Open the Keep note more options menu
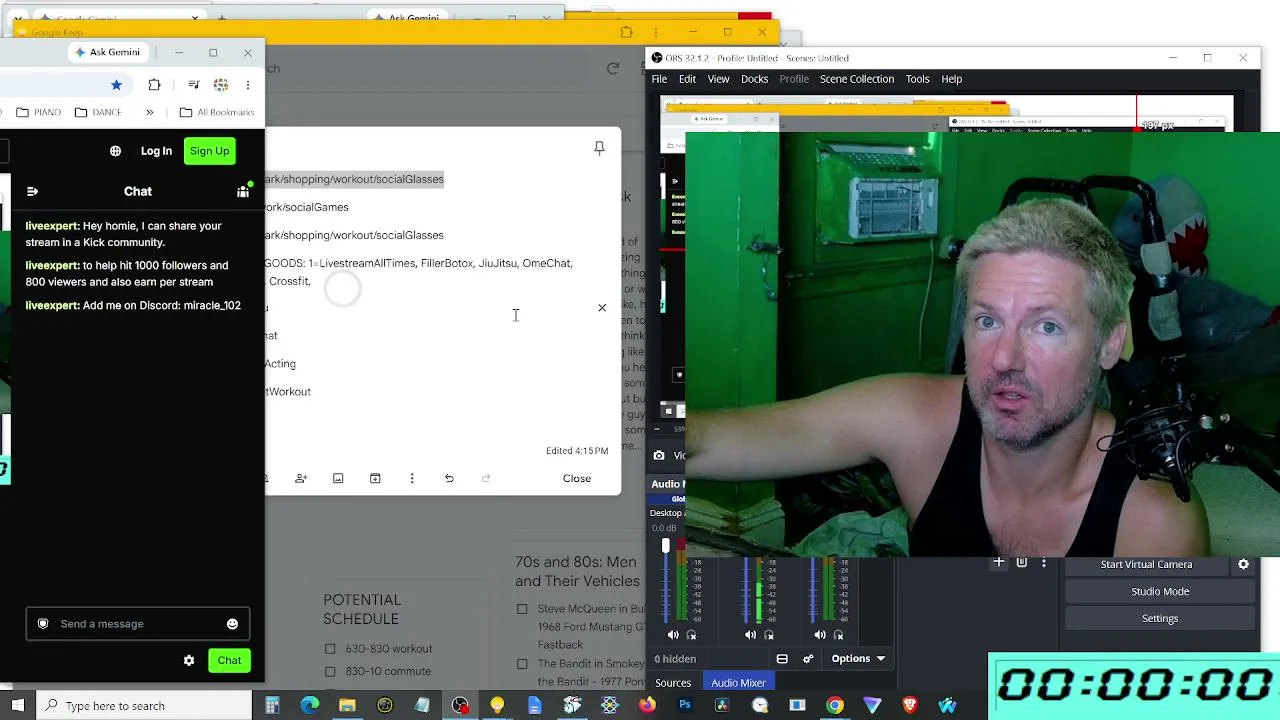This screenshot has height=720, width=1280. click(412, 478)
